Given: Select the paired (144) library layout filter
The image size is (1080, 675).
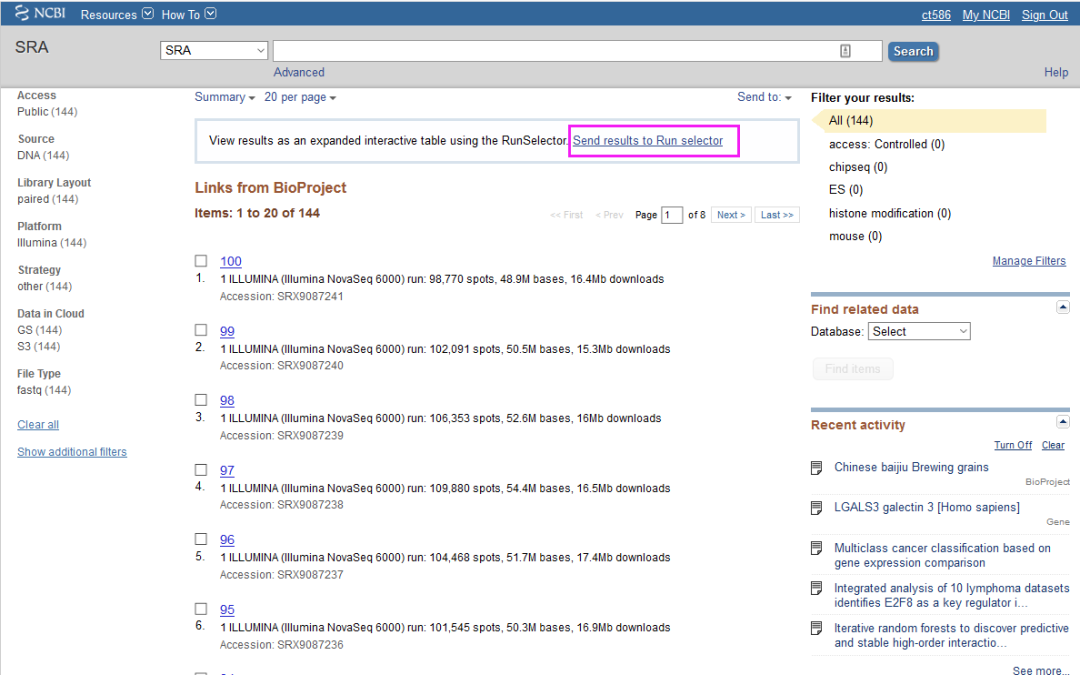Looking at the screenshot, I should click(x=48, y=199).
